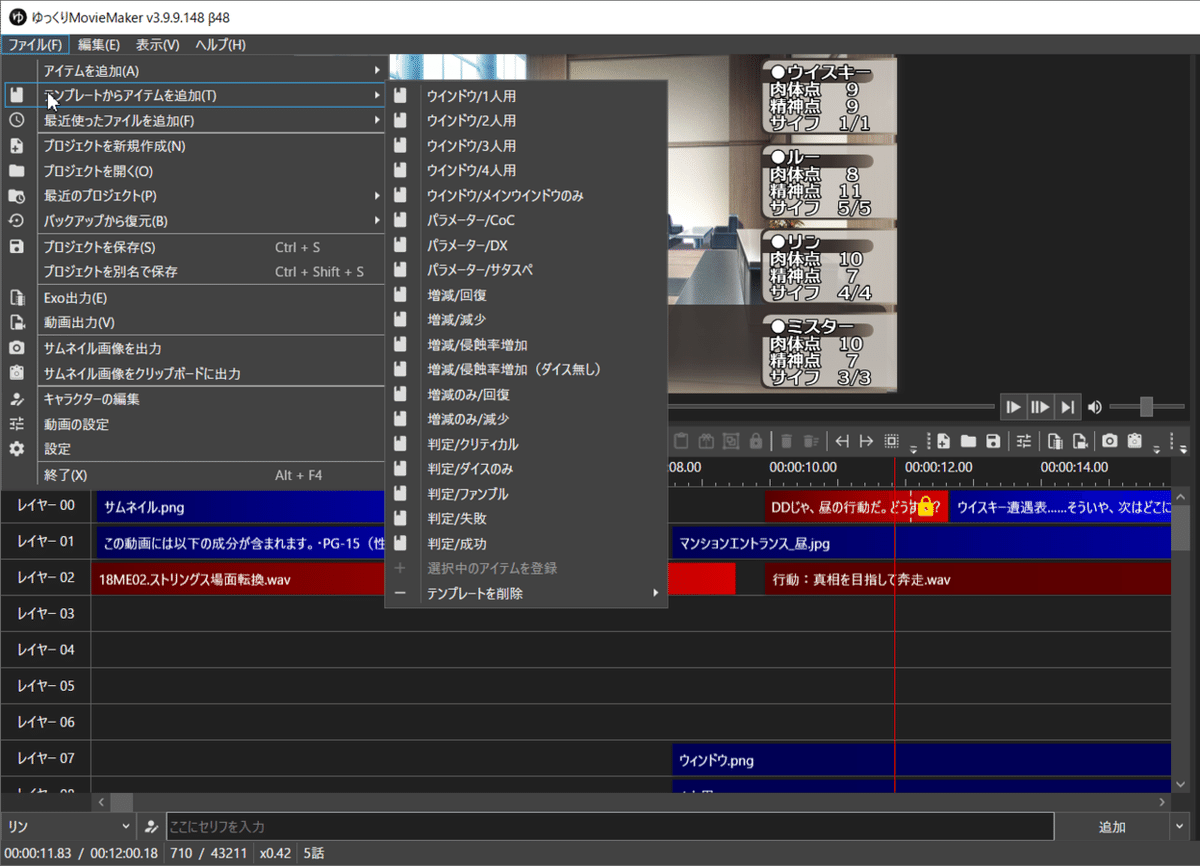Choose サムネイル画像をクリップボードに出力
The width and height of the screenshot is (1200, 866).
(195, 374)
